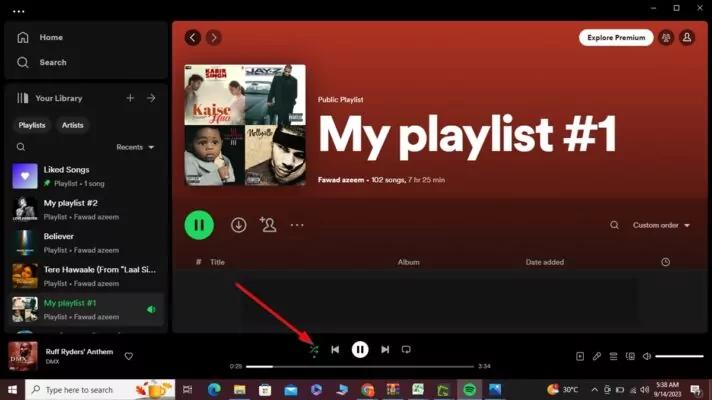
Task: Mute volume with the speaker icon
Action: (647, 356)
